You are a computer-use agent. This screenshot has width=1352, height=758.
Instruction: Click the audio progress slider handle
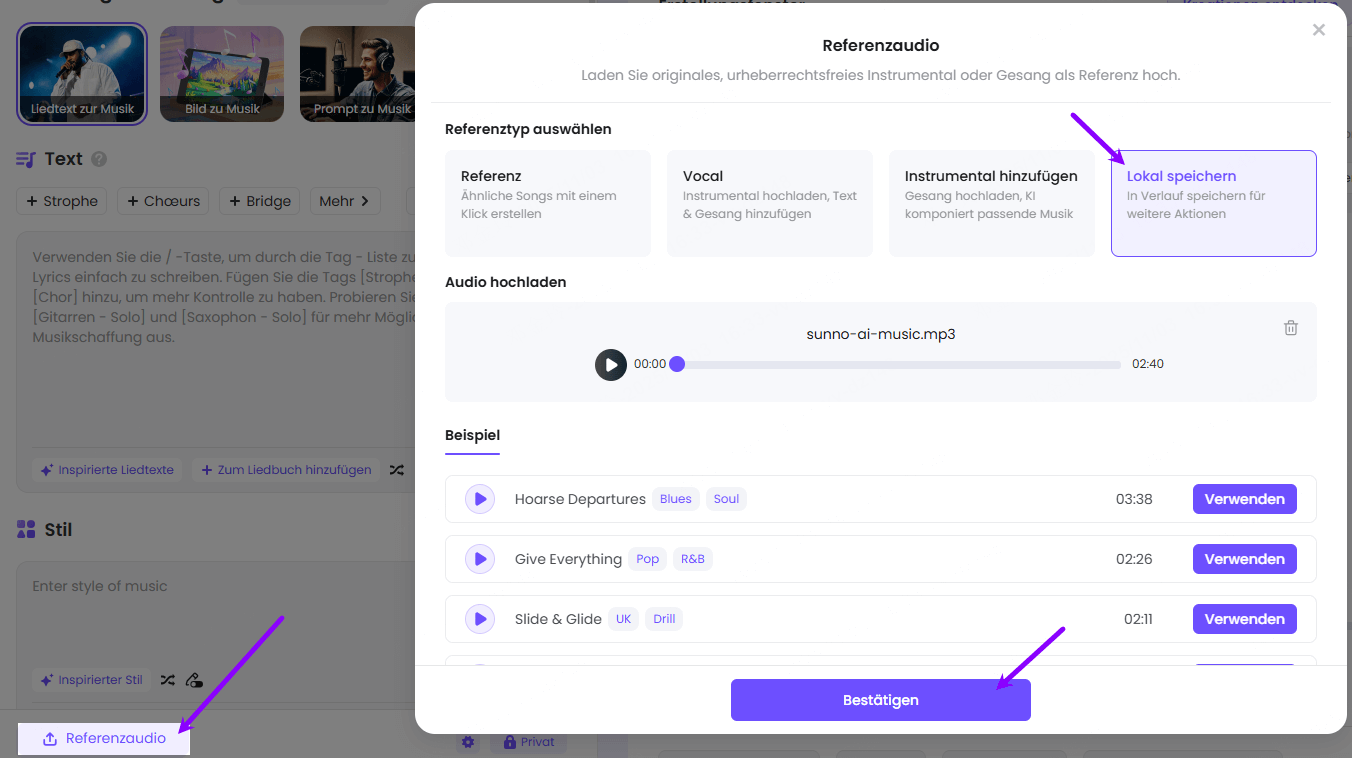pyautogui.click(x=677, y=364)
